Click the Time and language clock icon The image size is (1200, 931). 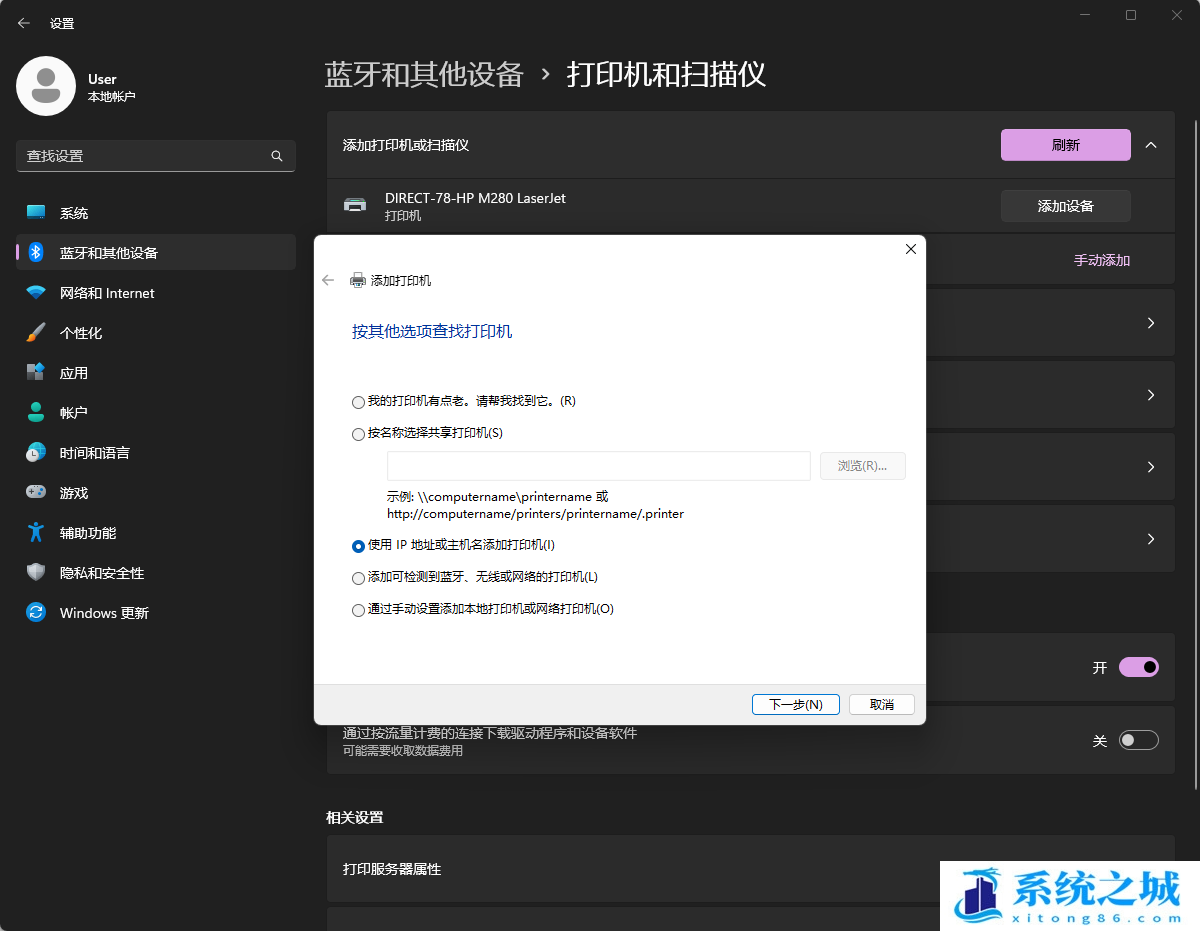click(36, 453)
